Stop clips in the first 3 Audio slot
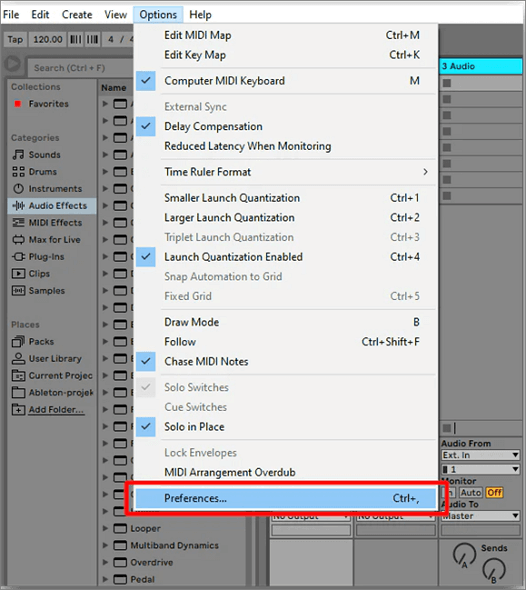Viewport: 526px width, 590px height. point(447,83)
